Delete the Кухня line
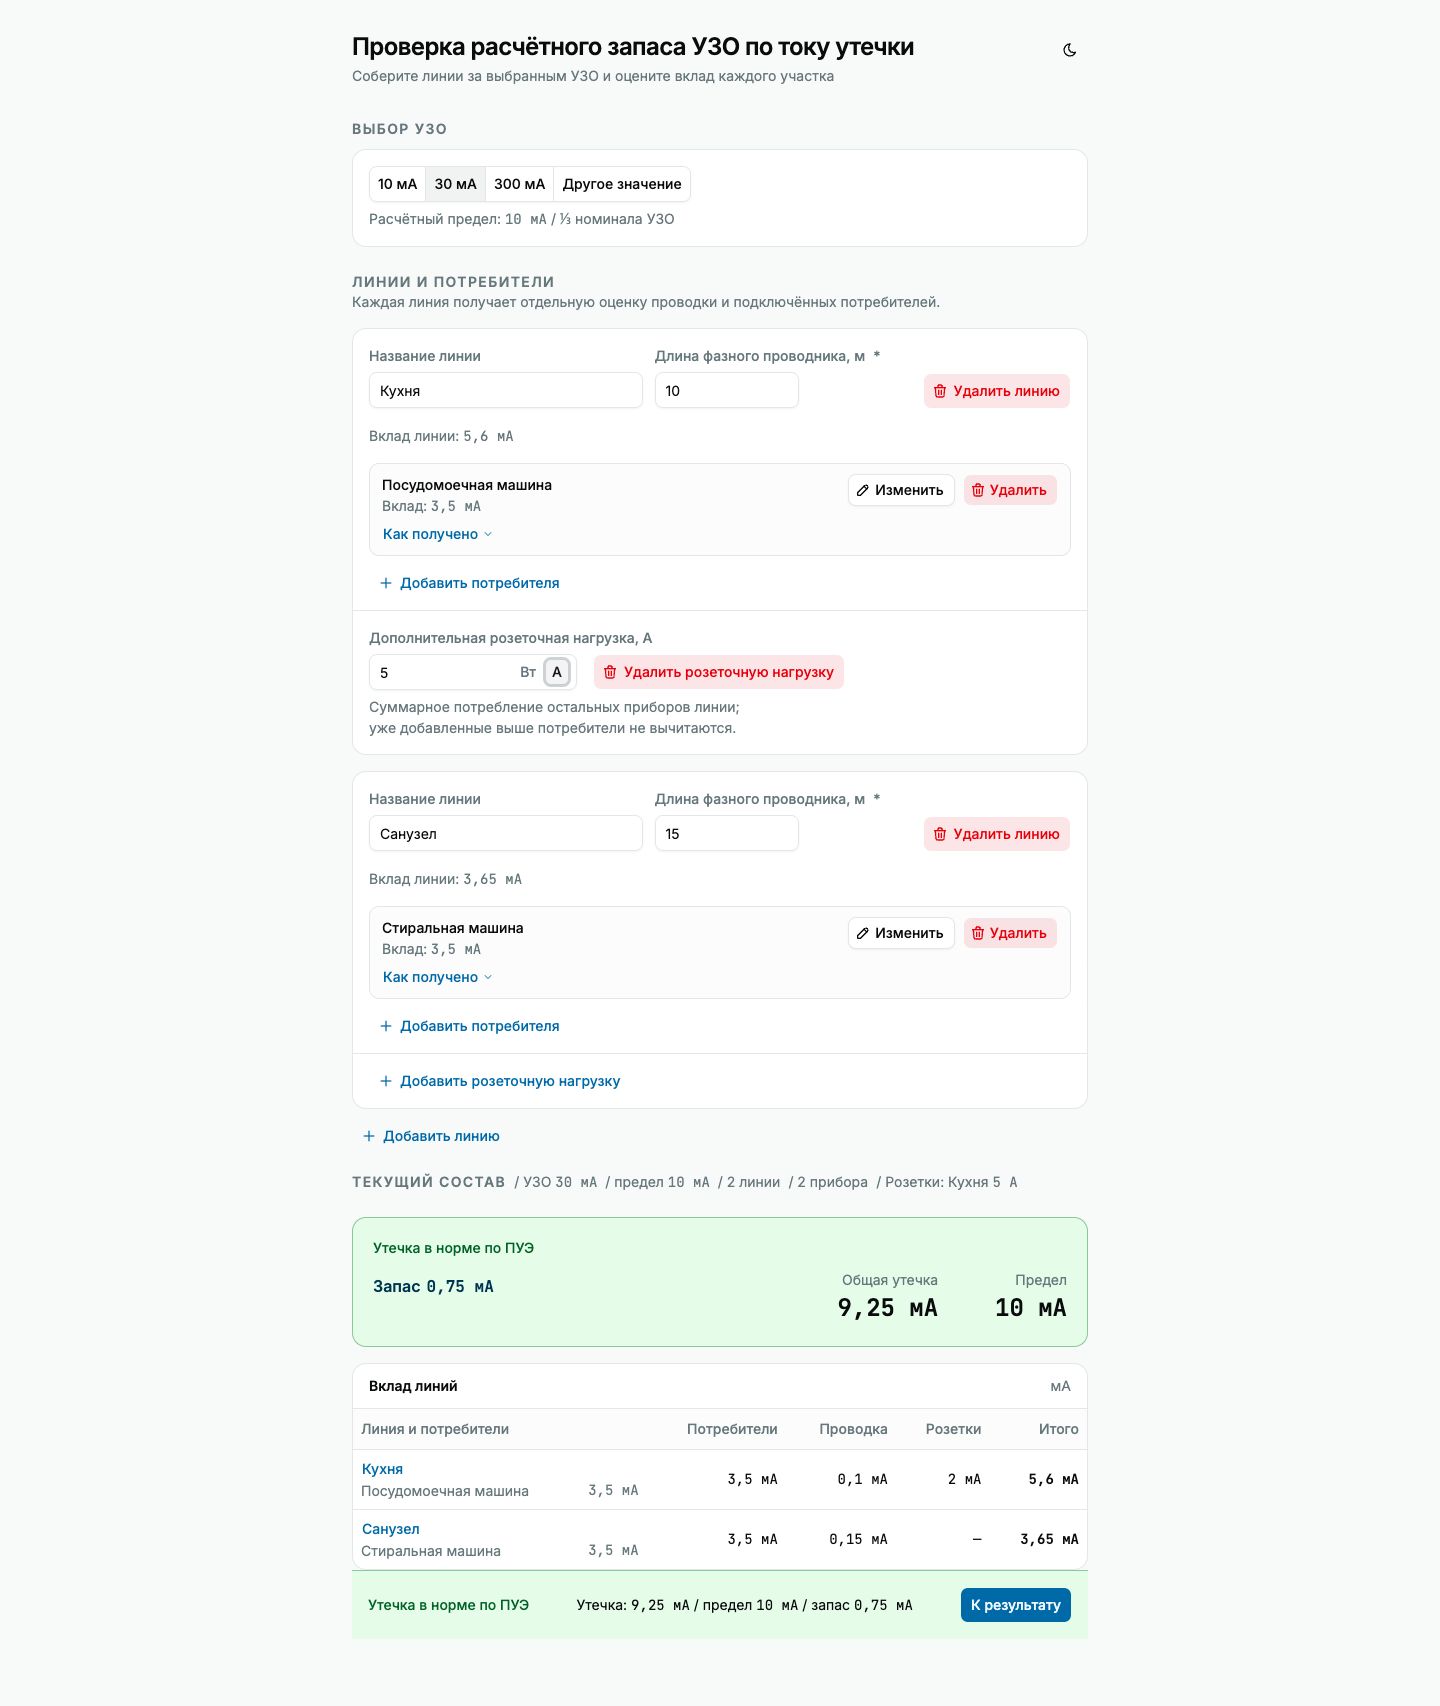Screen dimensions: 1440x1706 996,391
